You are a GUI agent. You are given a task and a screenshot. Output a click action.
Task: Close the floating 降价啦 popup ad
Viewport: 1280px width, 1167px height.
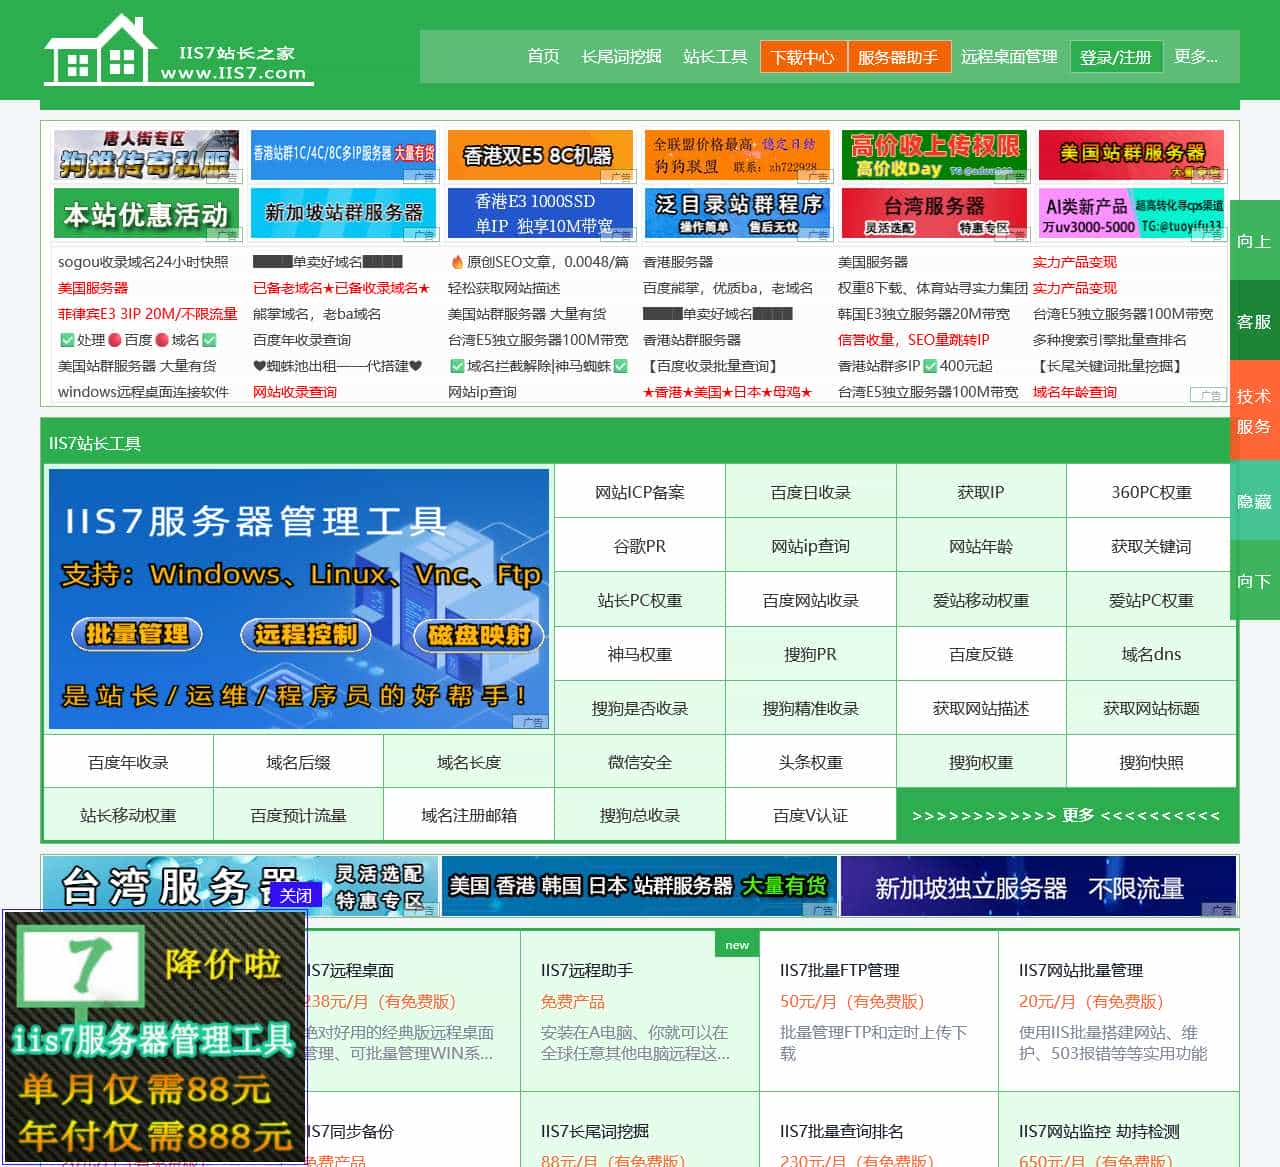click(295, 895)
